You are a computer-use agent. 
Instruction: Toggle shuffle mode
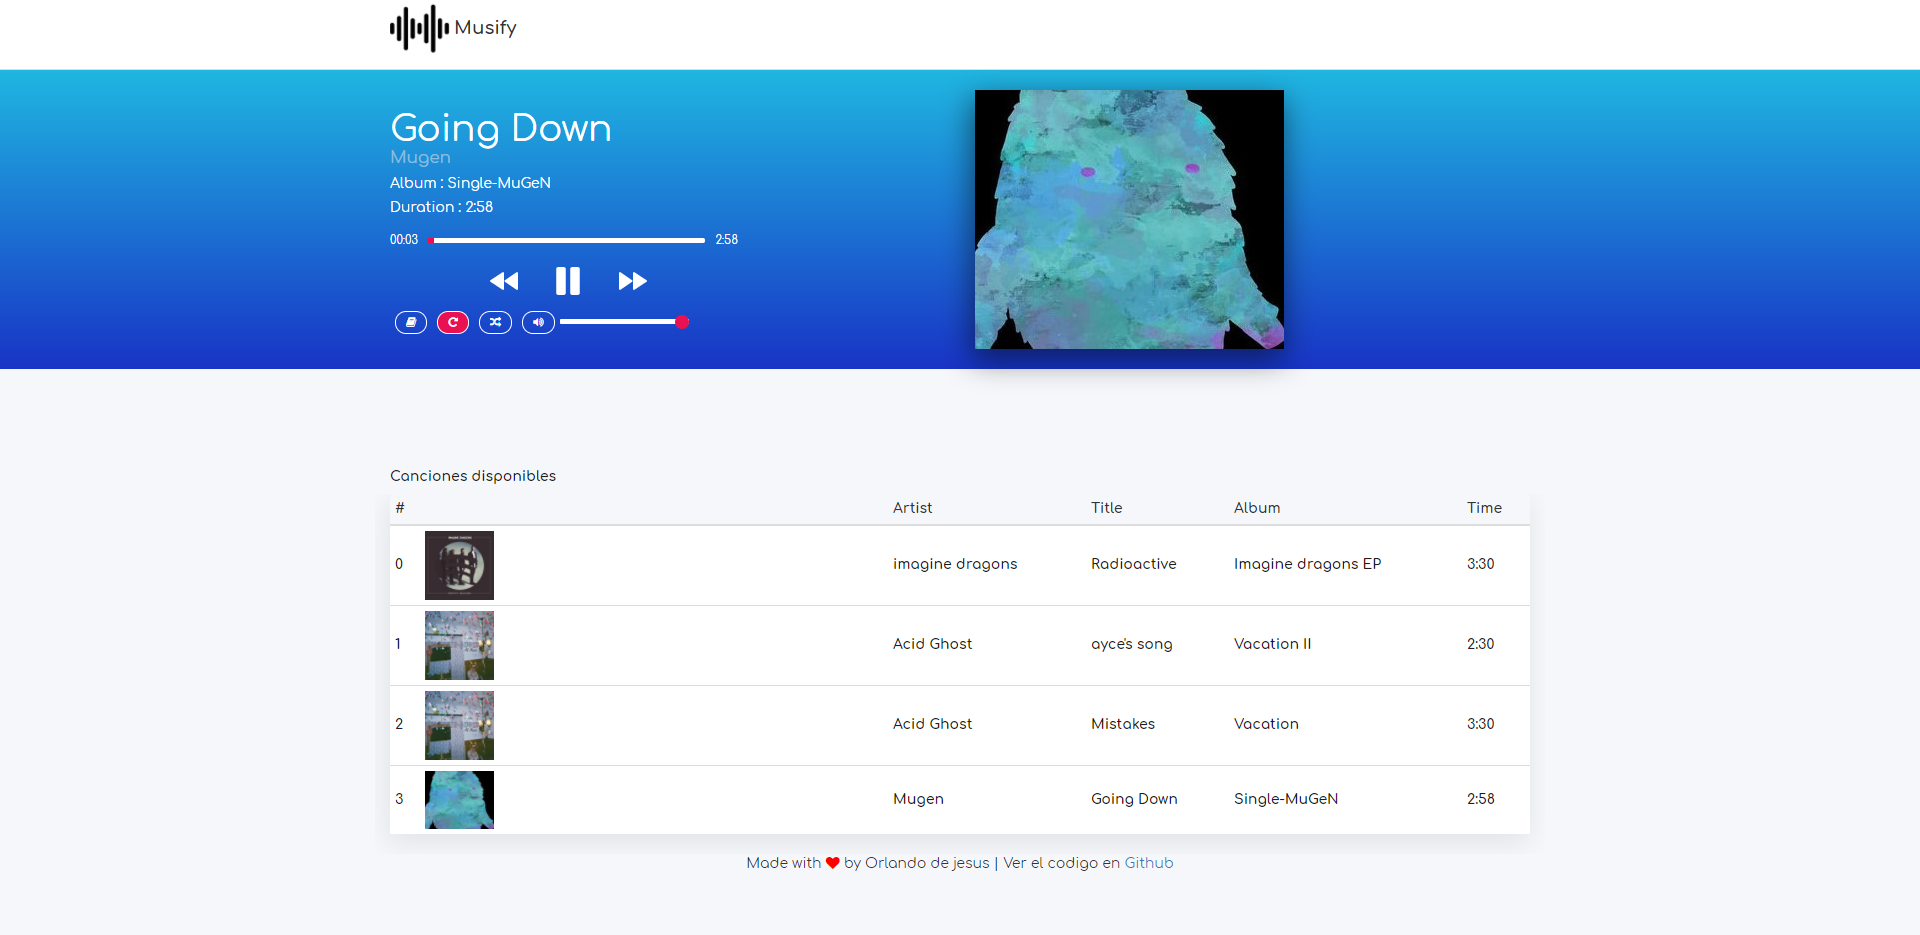pos(495,322)
